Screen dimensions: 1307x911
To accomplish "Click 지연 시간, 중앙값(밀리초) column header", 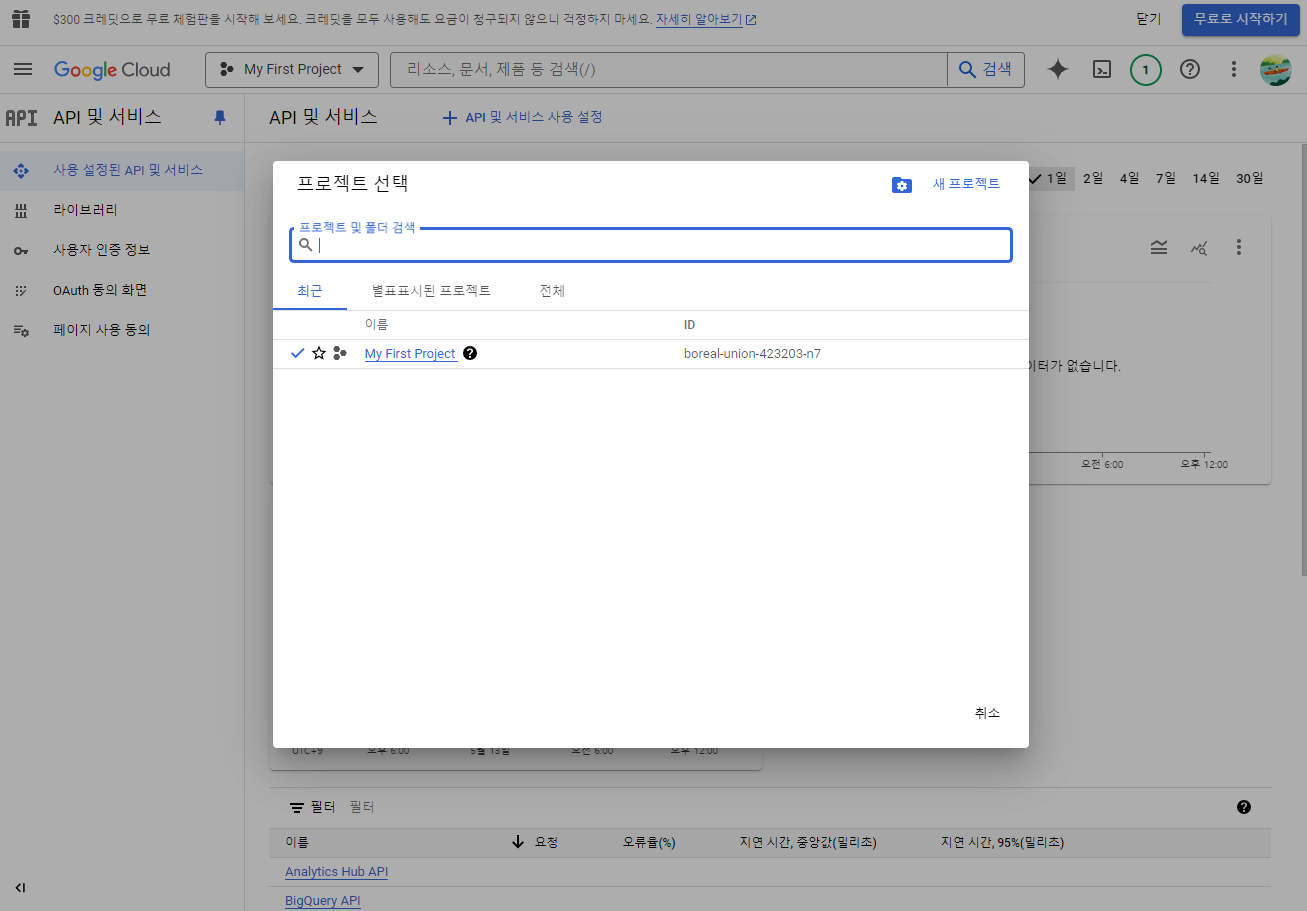I will click(808, 843).
